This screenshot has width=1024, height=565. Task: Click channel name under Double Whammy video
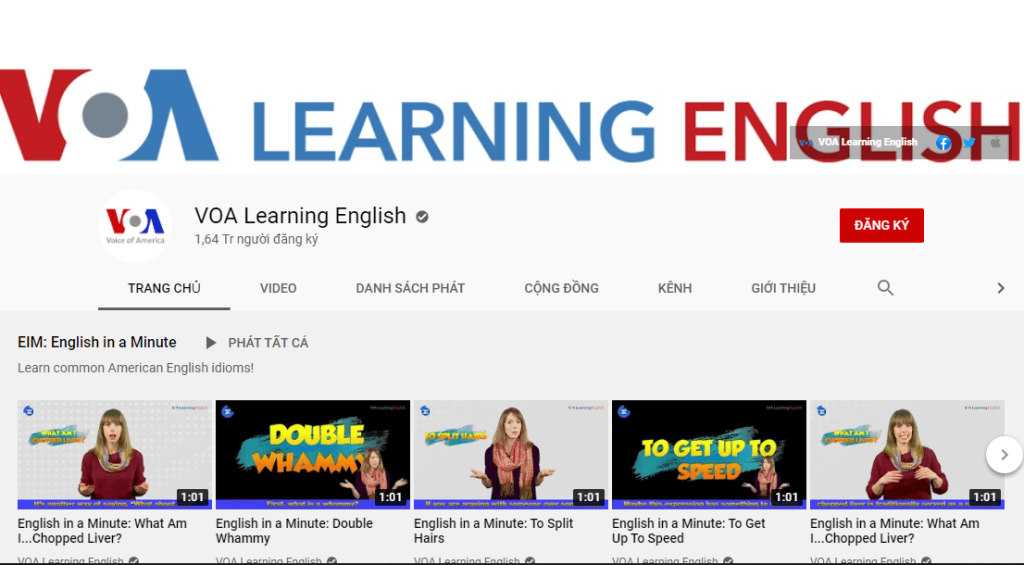point(268,560)
